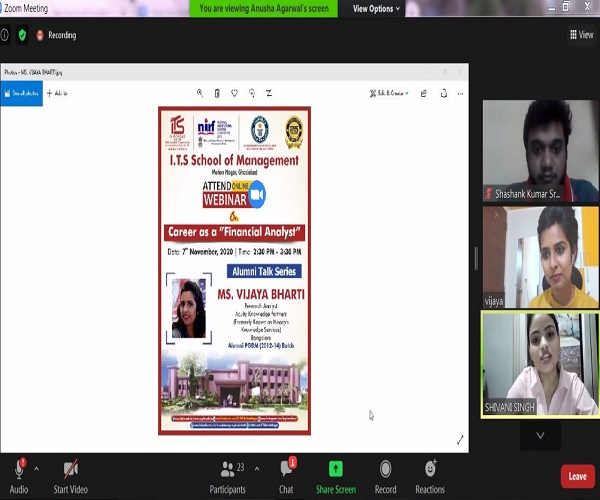Image resolution: width=600 pixels, height=500 pixels.
Task: Click the favorite heart icon in Photos
Action: tap(234, 93)
